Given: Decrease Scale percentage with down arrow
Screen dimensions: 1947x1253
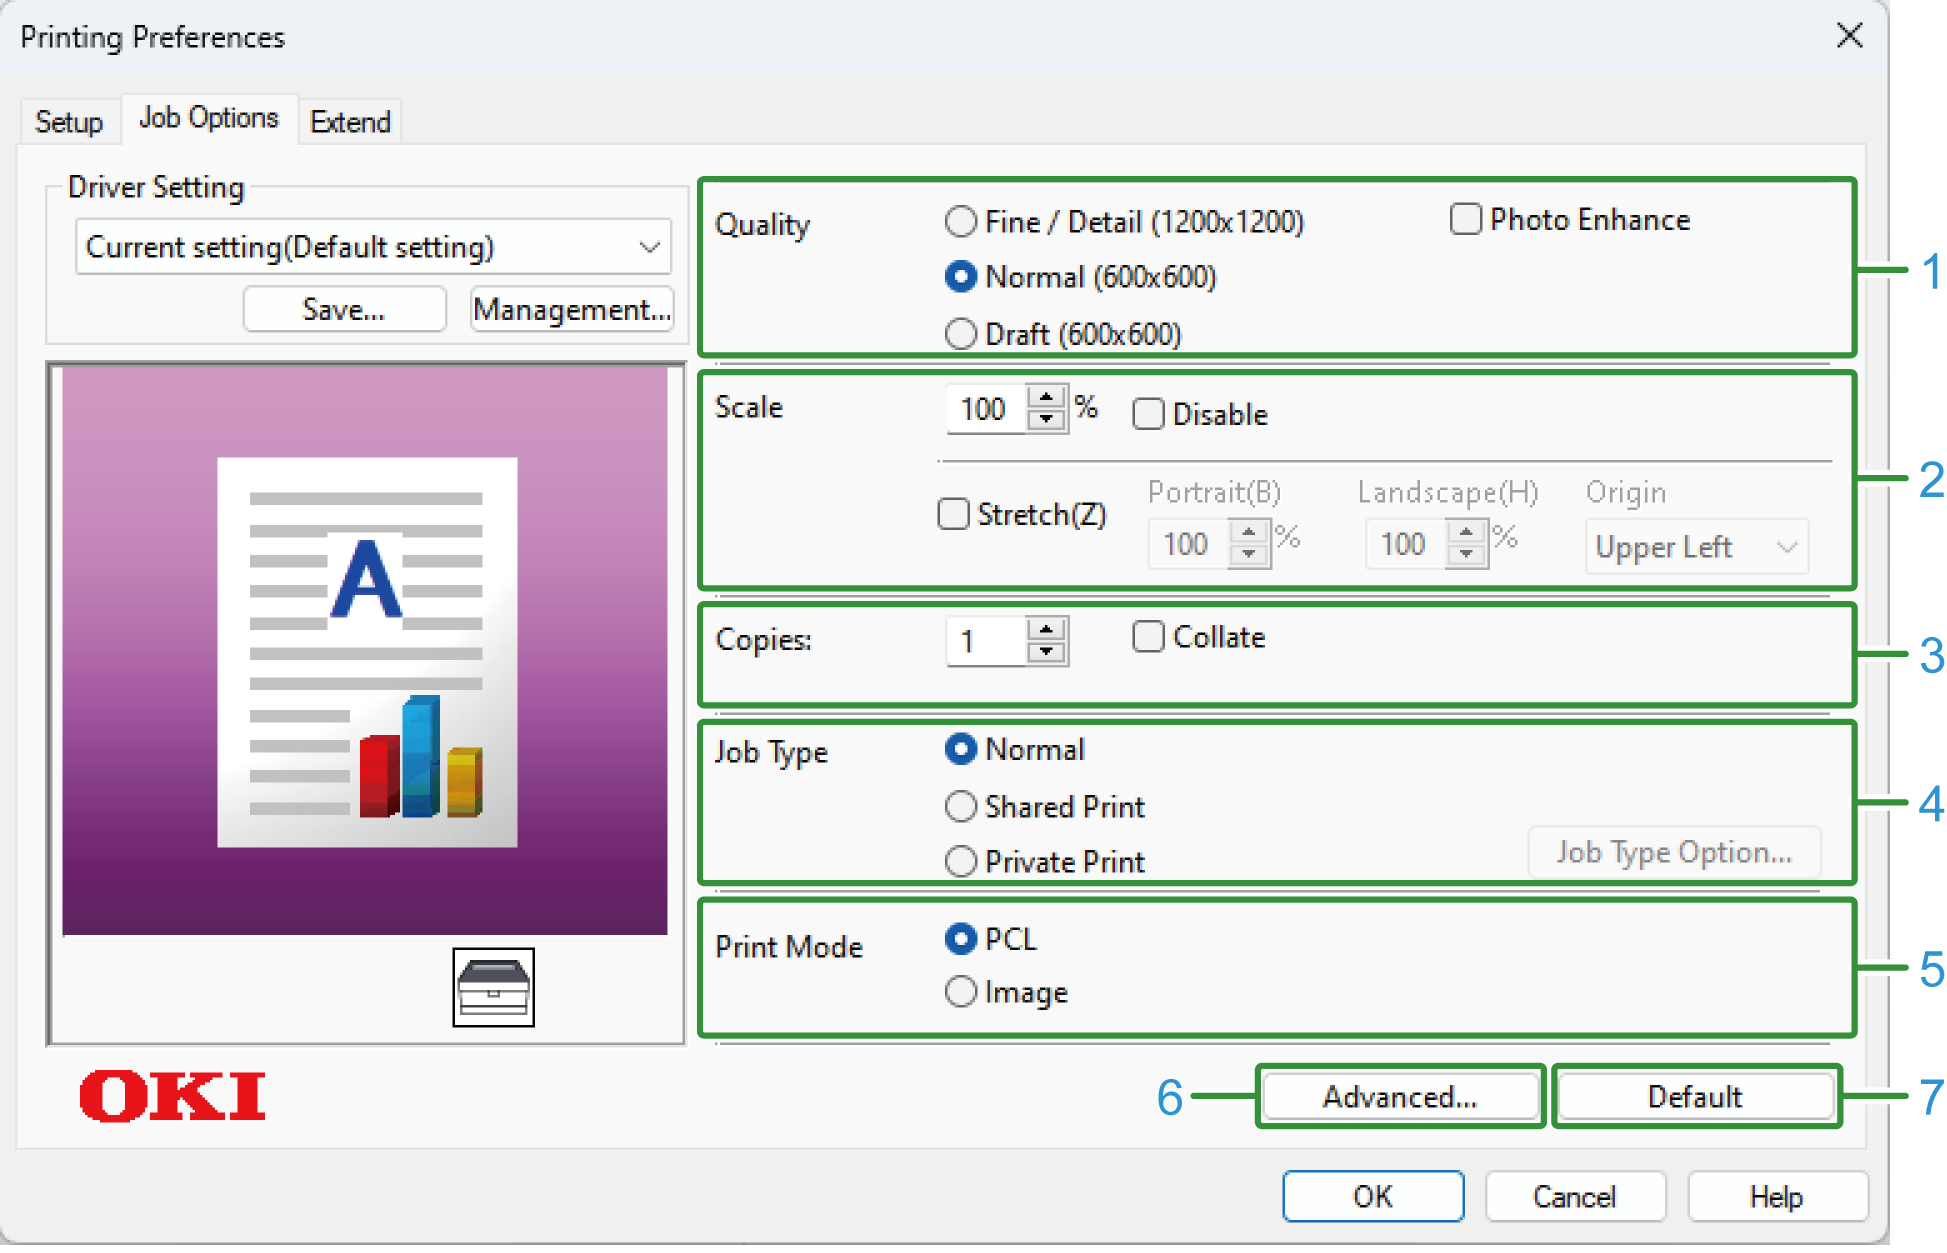Looking at the screenshot, I should pos(1046,420).
